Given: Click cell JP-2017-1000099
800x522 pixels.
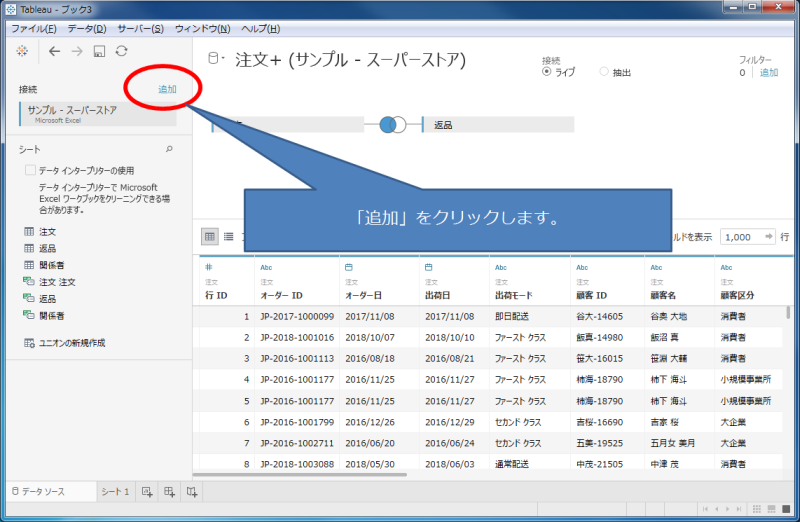Looking at the screenshot, I should pyautogui.click(x=297, y=316).
